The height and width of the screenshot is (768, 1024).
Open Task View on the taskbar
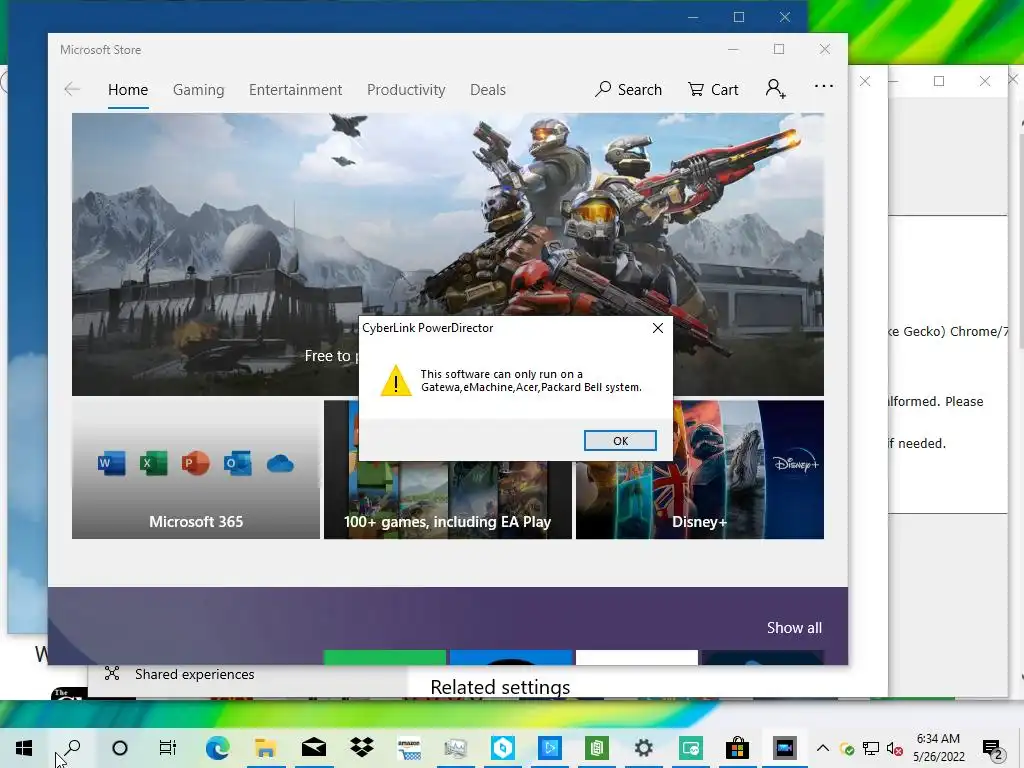168,748
